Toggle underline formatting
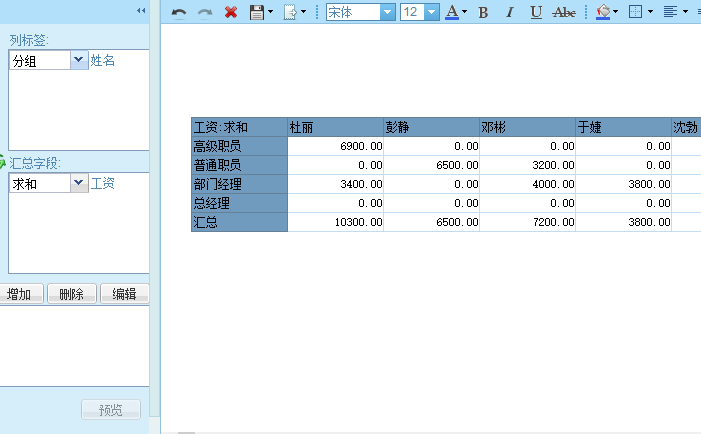The height and width of the screenshot is (434, 701). click(x=536, y=13)
